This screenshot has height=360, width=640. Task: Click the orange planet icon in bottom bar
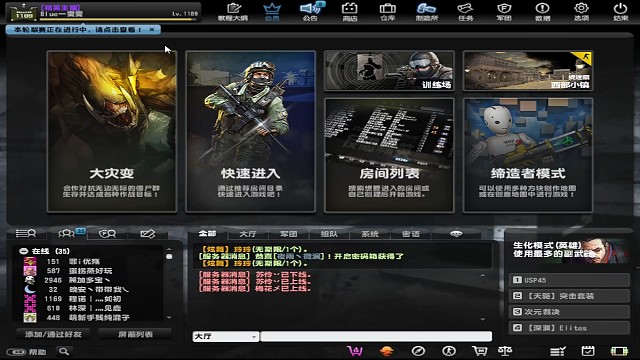coord(387,351)
